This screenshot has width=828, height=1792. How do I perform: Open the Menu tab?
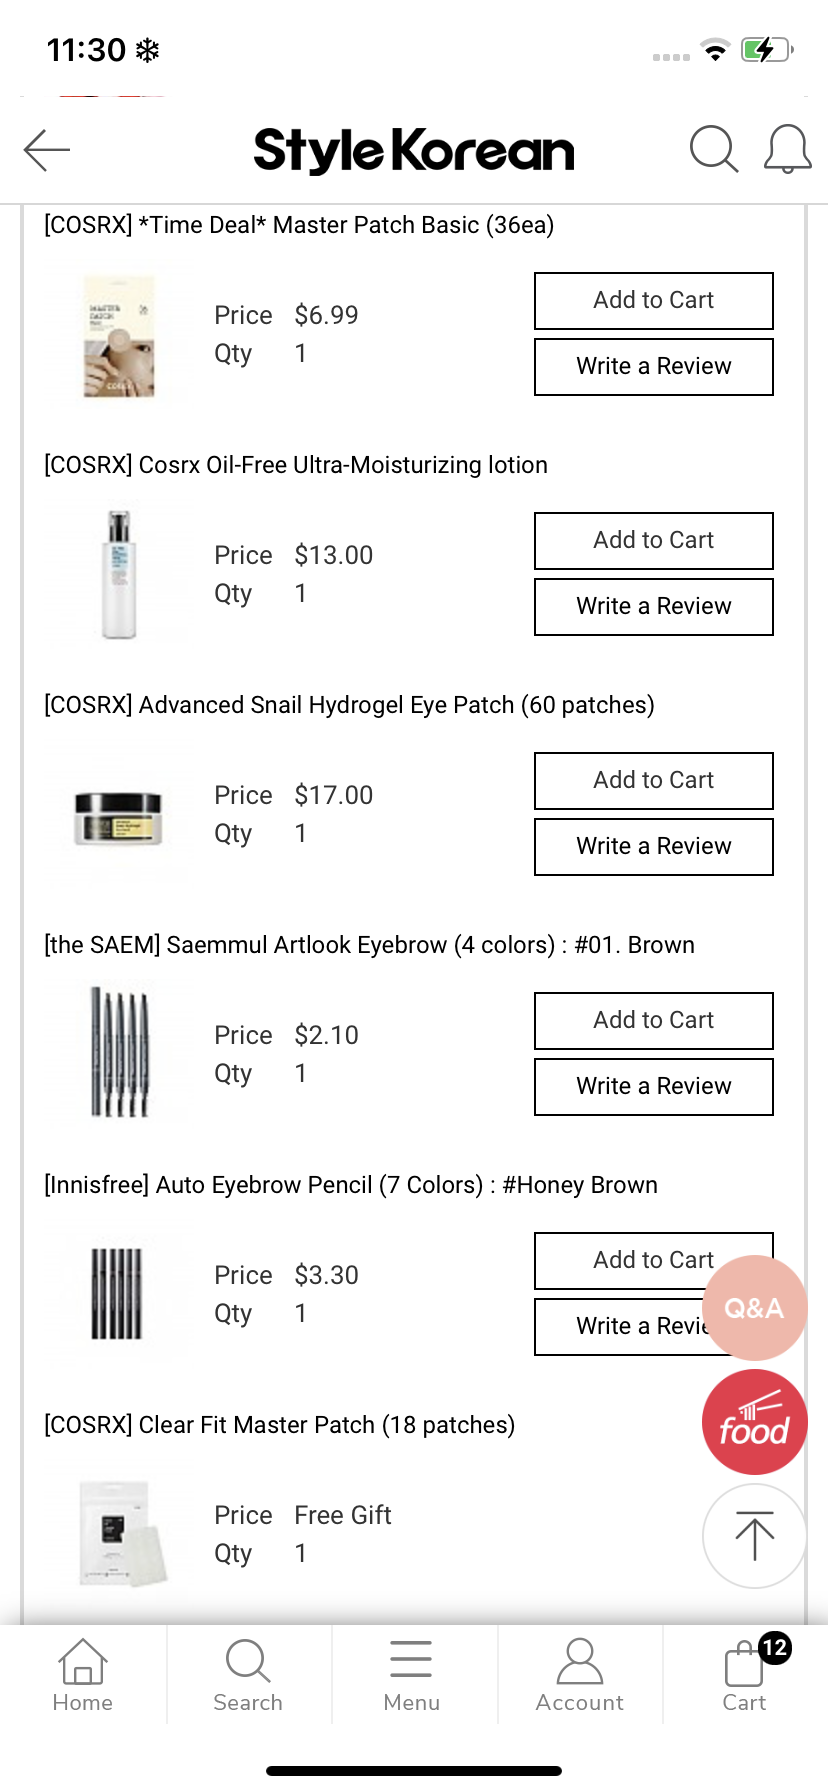pos(412,1674)
